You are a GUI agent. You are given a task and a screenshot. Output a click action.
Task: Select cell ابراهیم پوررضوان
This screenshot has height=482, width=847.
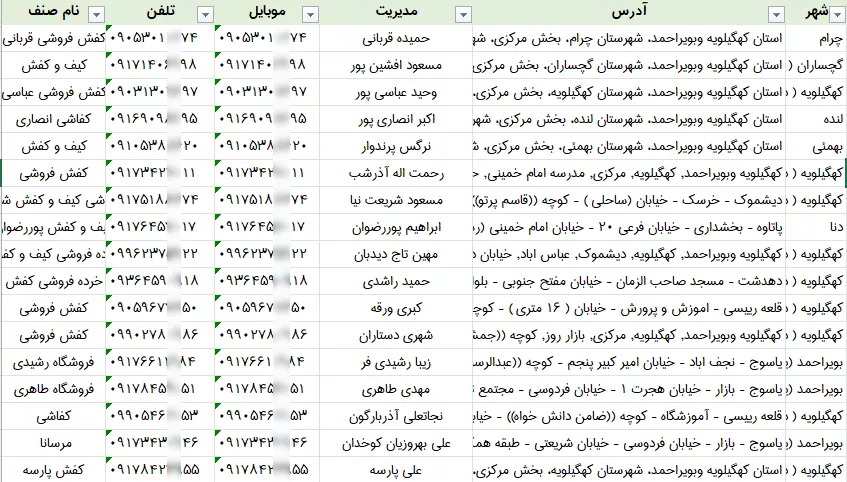[396, 227]
